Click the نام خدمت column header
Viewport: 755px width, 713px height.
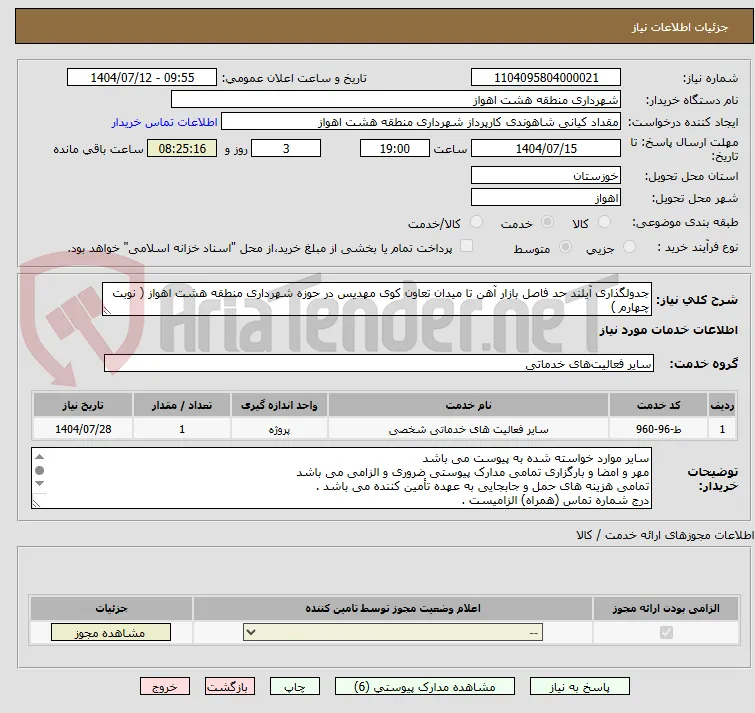click(469, 405)
